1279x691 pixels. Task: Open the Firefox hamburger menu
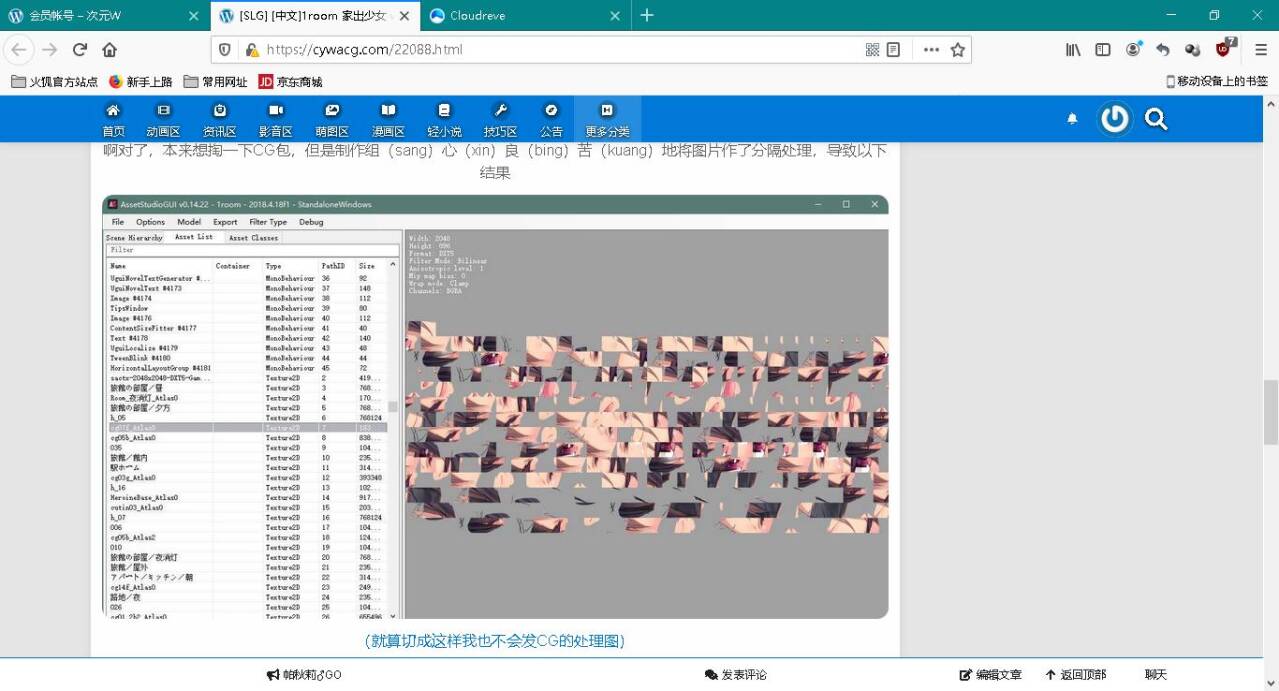click(x=1260, y=50)
